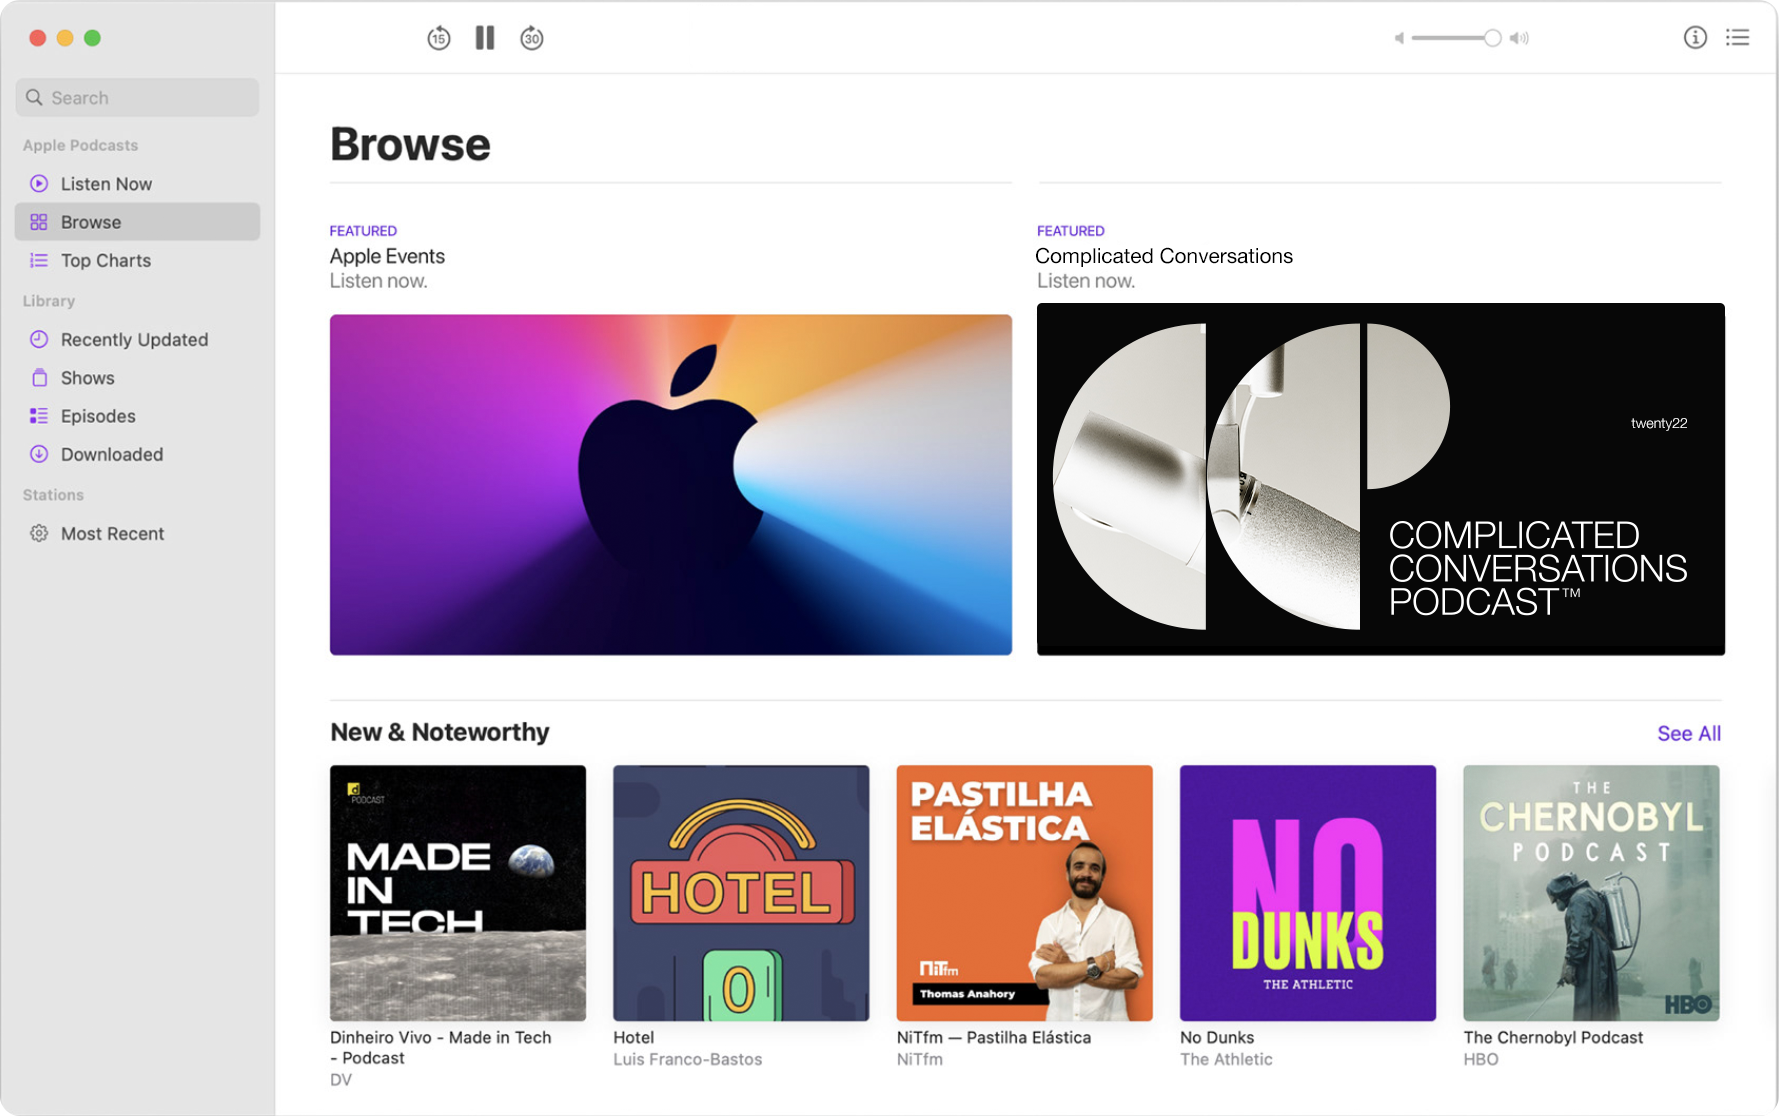
Task: Click the Browse page heading
Action: [x=410, y=144]
